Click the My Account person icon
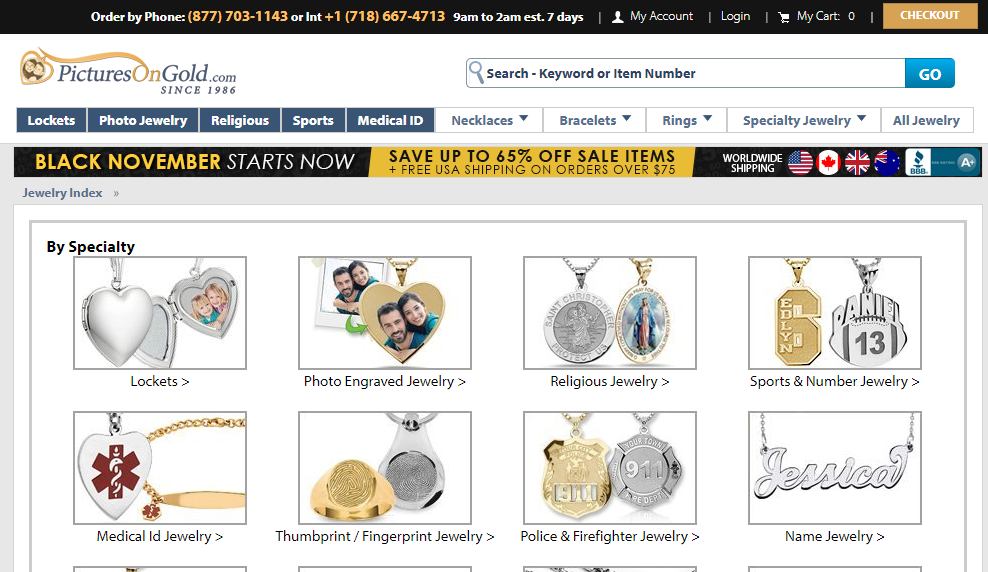The height and width of the screenshot is (572, 988). [x=618, y=17]
